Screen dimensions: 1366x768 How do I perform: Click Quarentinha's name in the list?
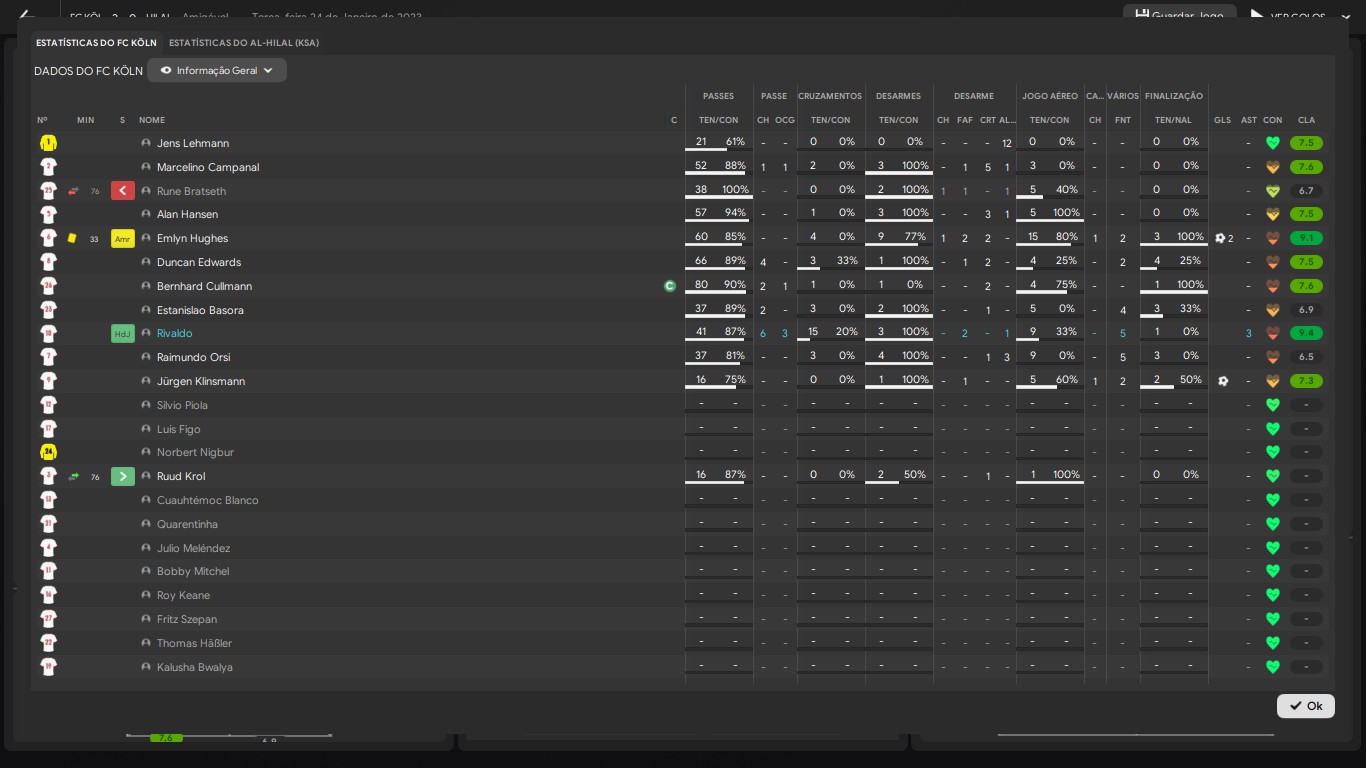[187, 524]
